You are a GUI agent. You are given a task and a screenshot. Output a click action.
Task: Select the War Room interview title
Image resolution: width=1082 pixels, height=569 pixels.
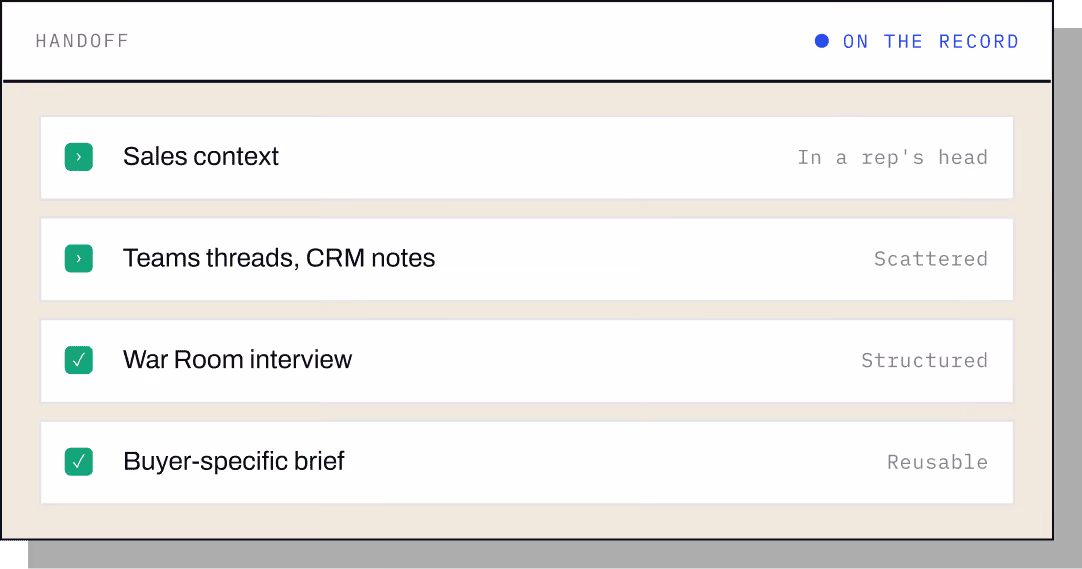[x=237, y=359]
